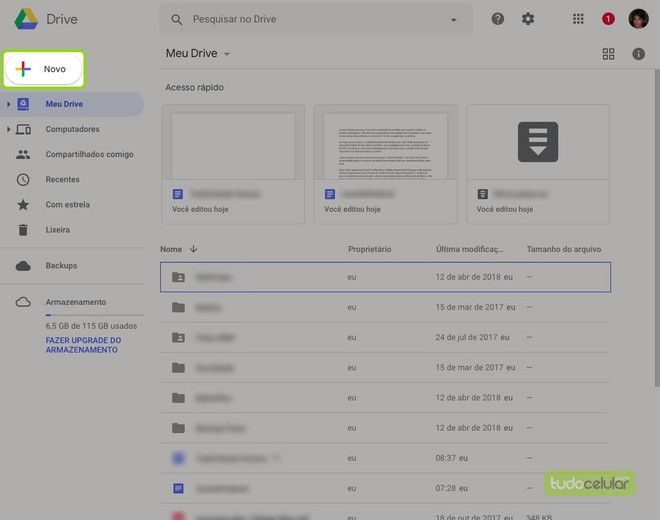Switch to grid view layout
Image resolution: width=660 pixels, height=520 pixels.
(x=608, y=54)
